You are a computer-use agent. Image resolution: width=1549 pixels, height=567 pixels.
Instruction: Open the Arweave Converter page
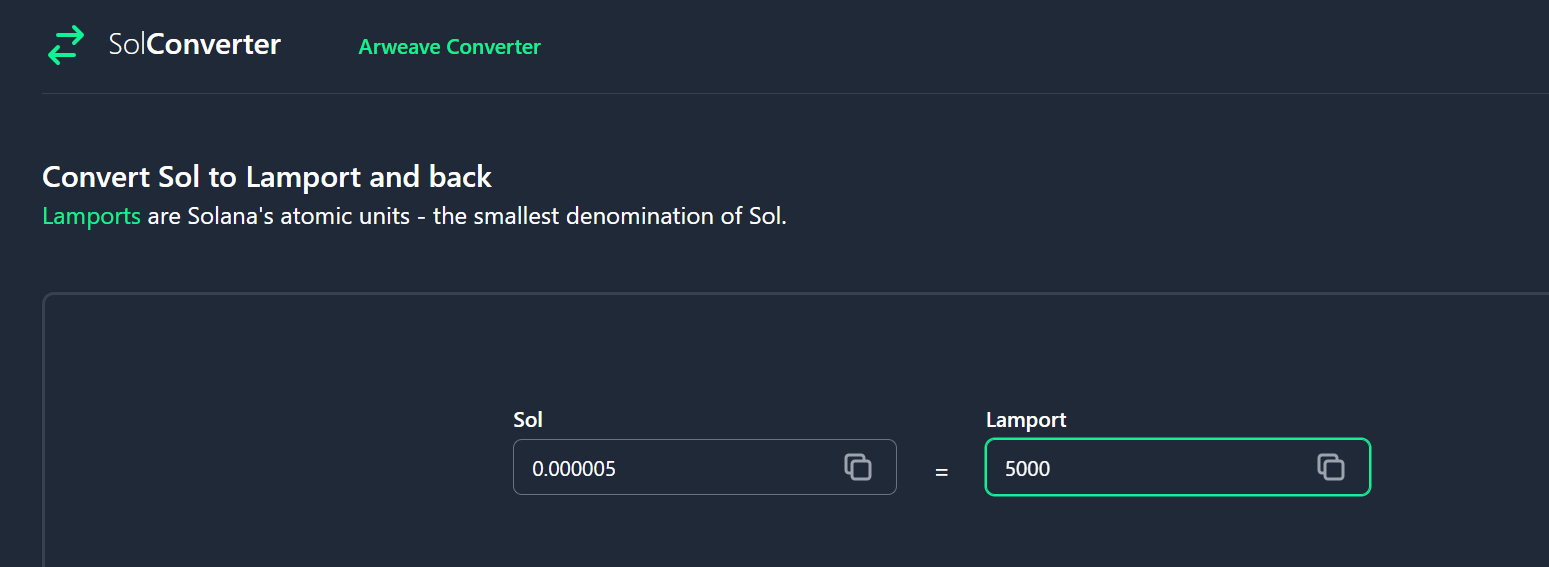tap(449, 47)
